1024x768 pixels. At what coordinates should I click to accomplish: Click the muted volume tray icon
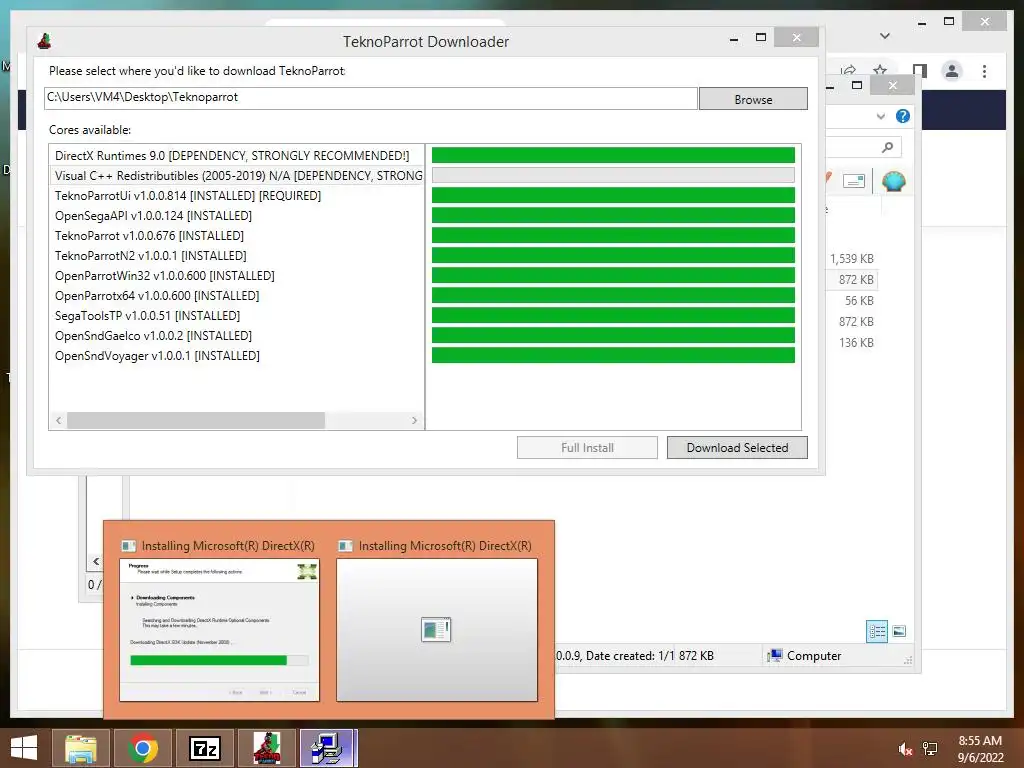tap(905, 749)
